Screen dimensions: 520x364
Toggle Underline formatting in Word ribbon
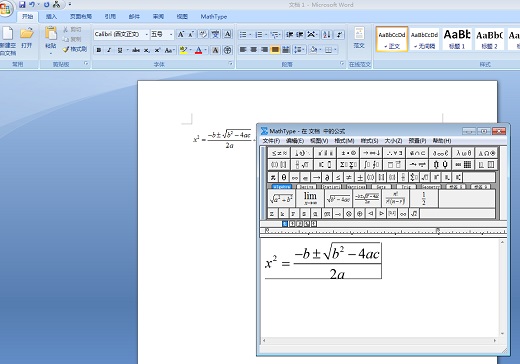click(119, 50)
